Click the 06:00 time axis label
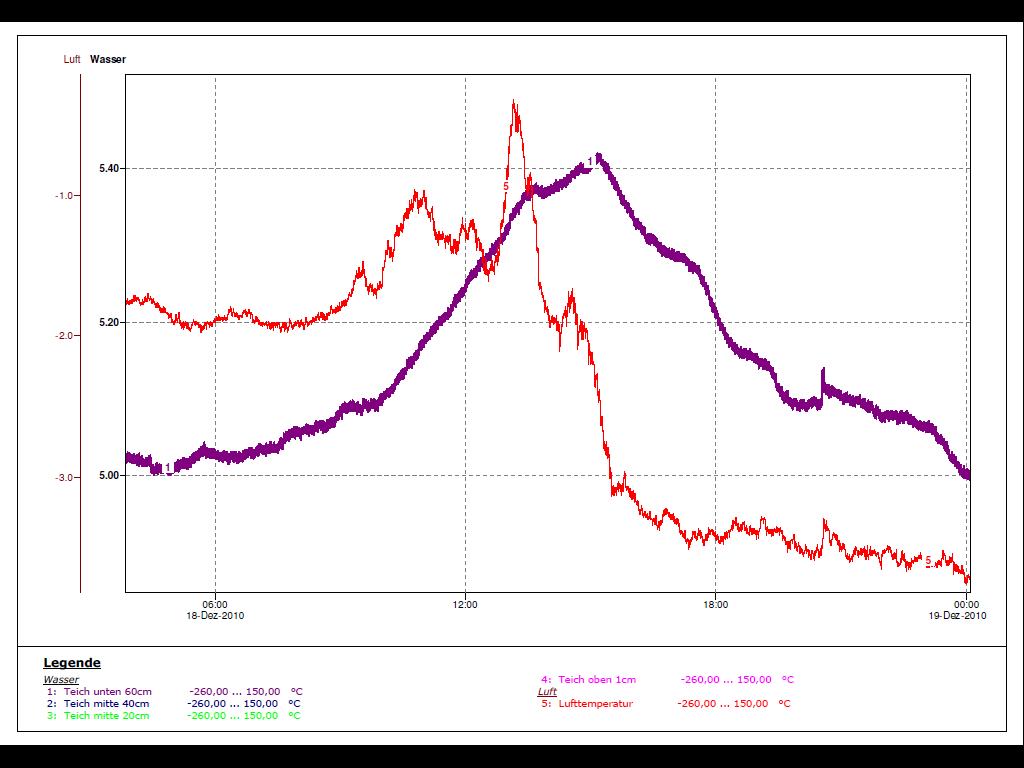This screenshot has height=768, width=1024. pyautogui.click(x=215, y=604)
